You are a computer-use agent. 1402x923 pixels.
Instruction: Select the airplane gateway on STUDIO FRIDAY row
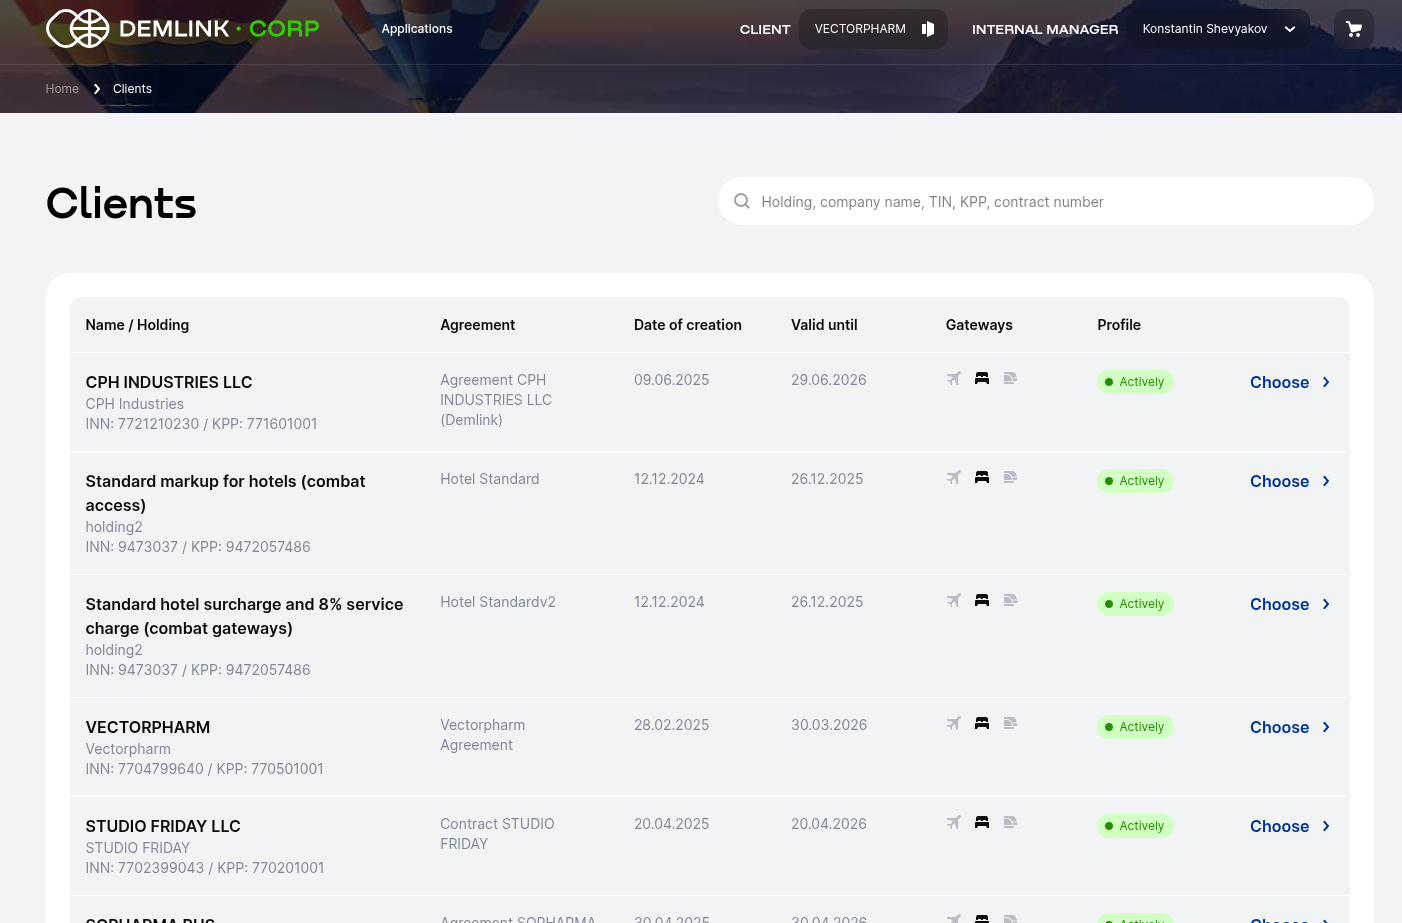953,822
